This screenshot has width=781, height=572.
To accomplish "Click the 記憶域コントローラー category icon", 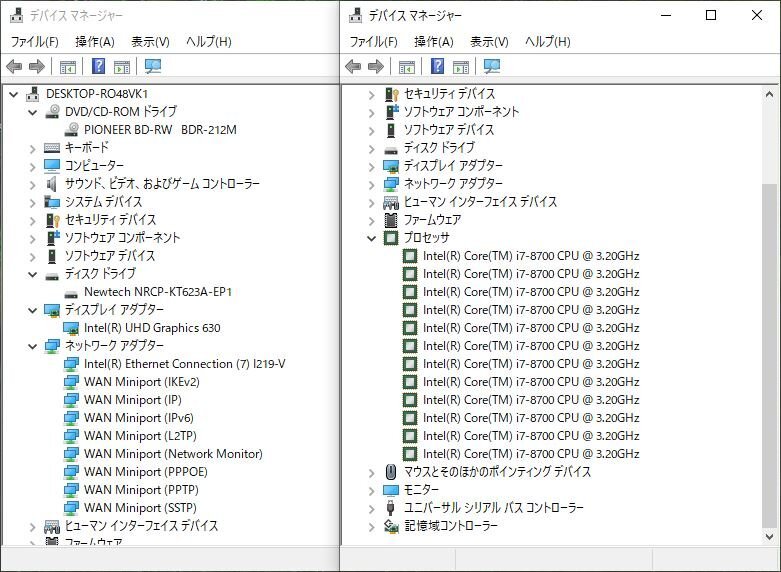I will tap(391, 526).
